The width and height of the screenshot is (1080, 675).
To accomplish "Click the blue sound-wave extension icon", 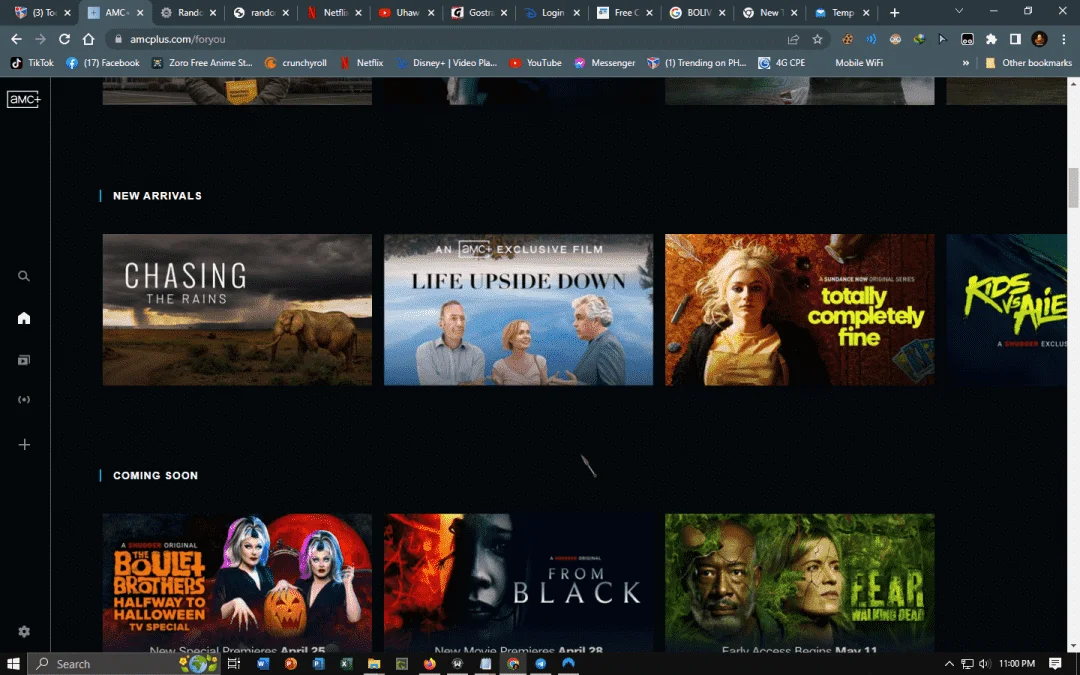I will (x=871, y=39).
